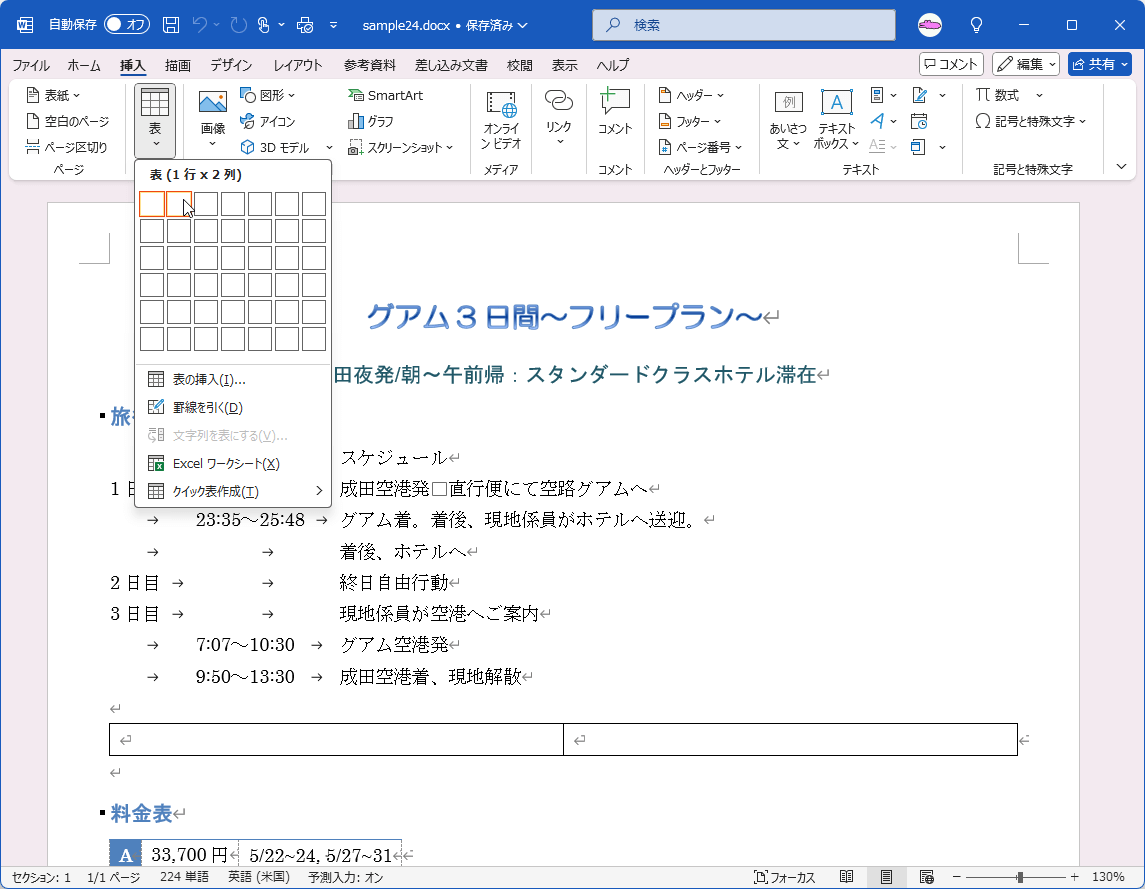The width and height of the screenshot is (1145, 889).
Task: Click the zoom out minus button
Action: point(957,877)
